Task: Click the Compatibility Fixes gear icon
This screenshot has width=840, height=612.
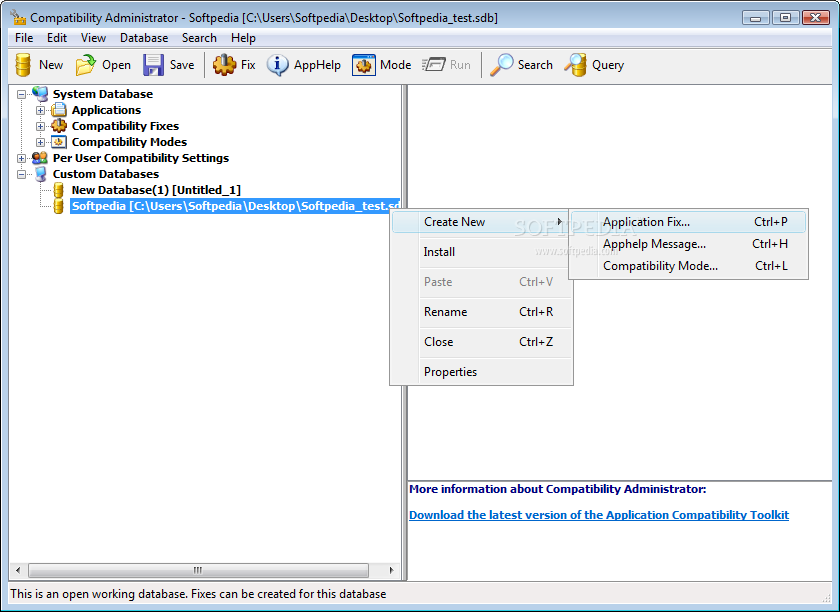Action: coord(59,126)
